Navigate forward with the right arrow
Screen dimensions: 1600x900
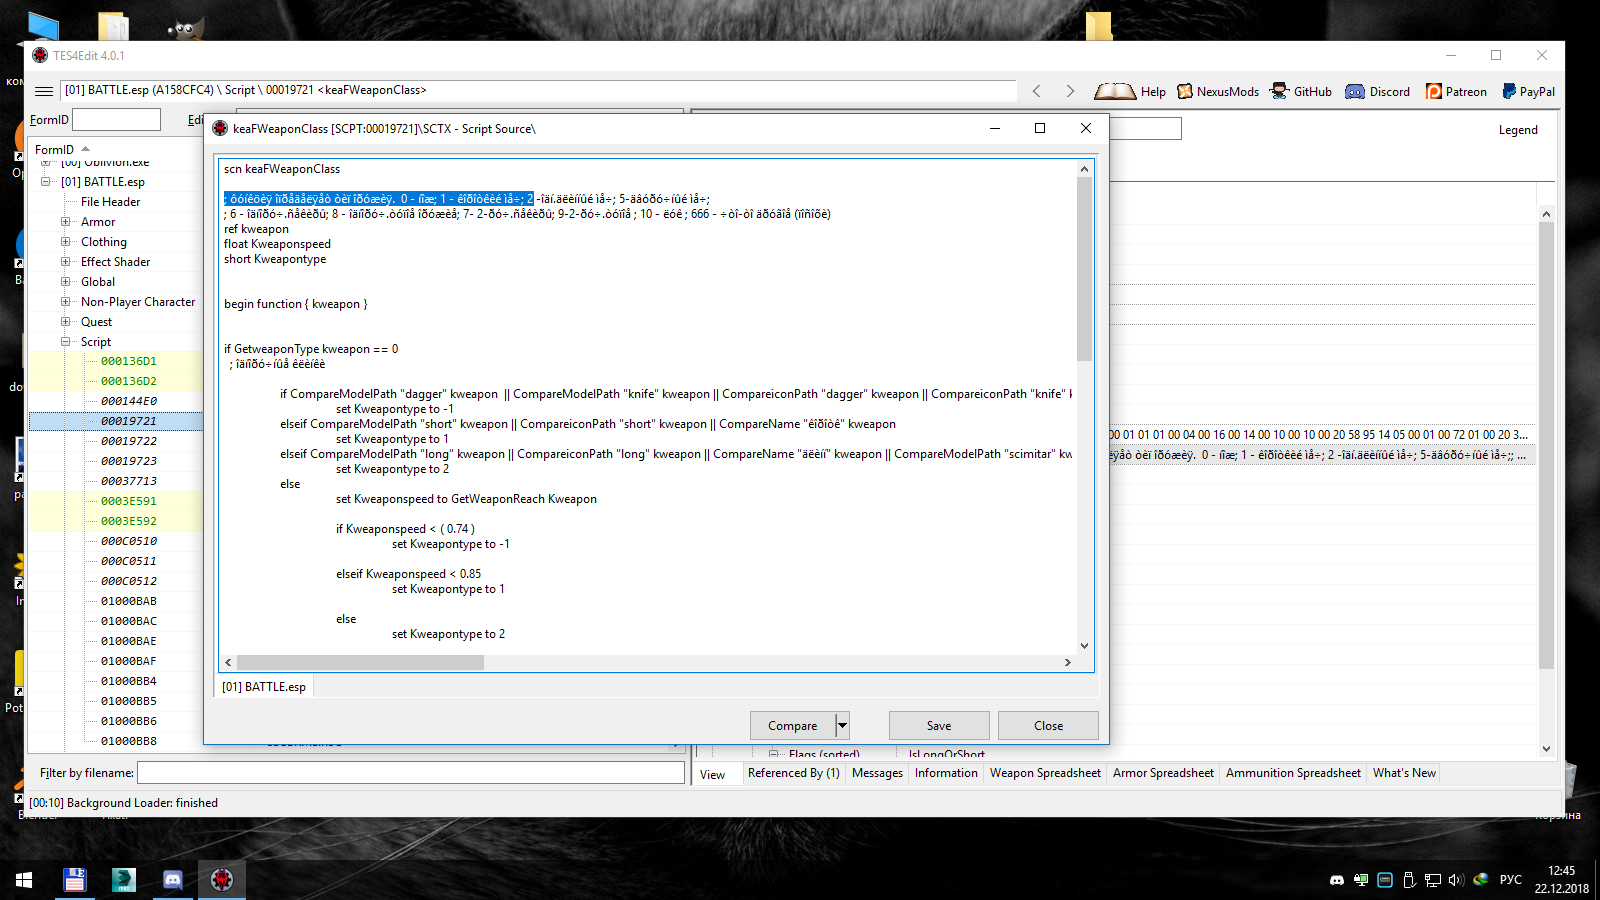pos(1070,91)
